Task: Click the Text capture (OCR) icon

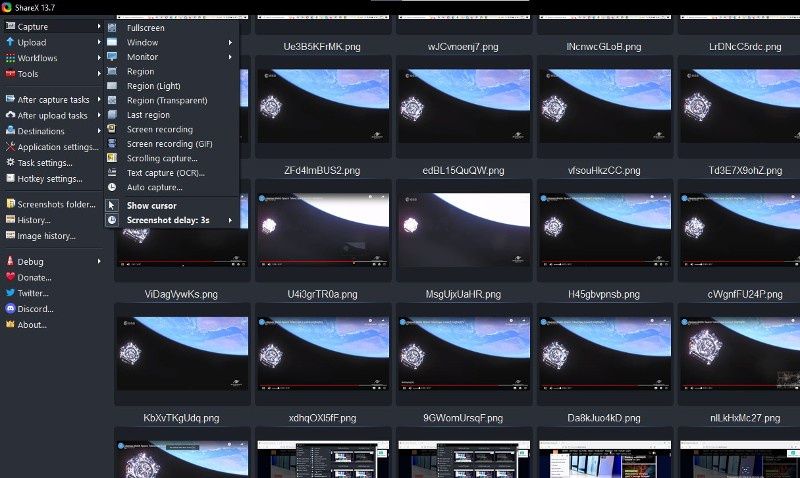Action: (112, 172)
